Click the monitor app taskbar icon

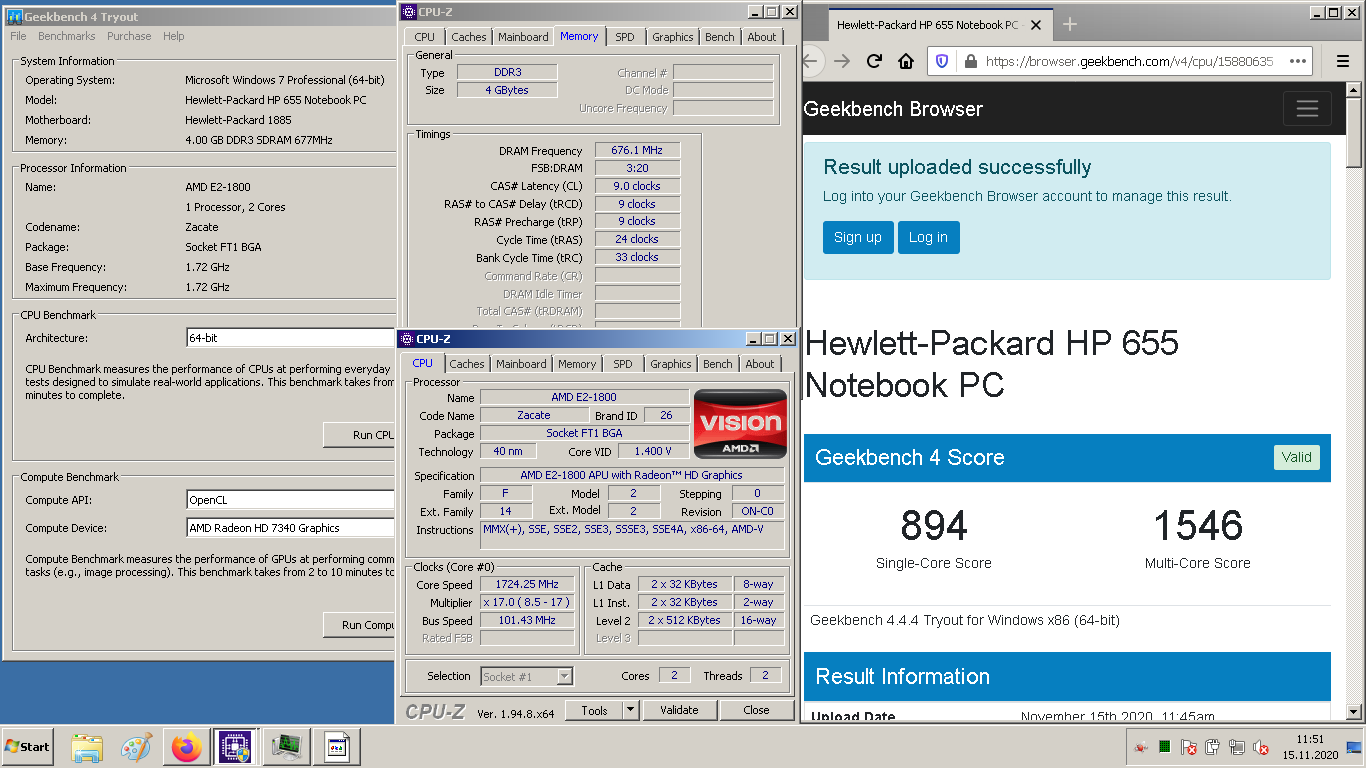point(287,747)
